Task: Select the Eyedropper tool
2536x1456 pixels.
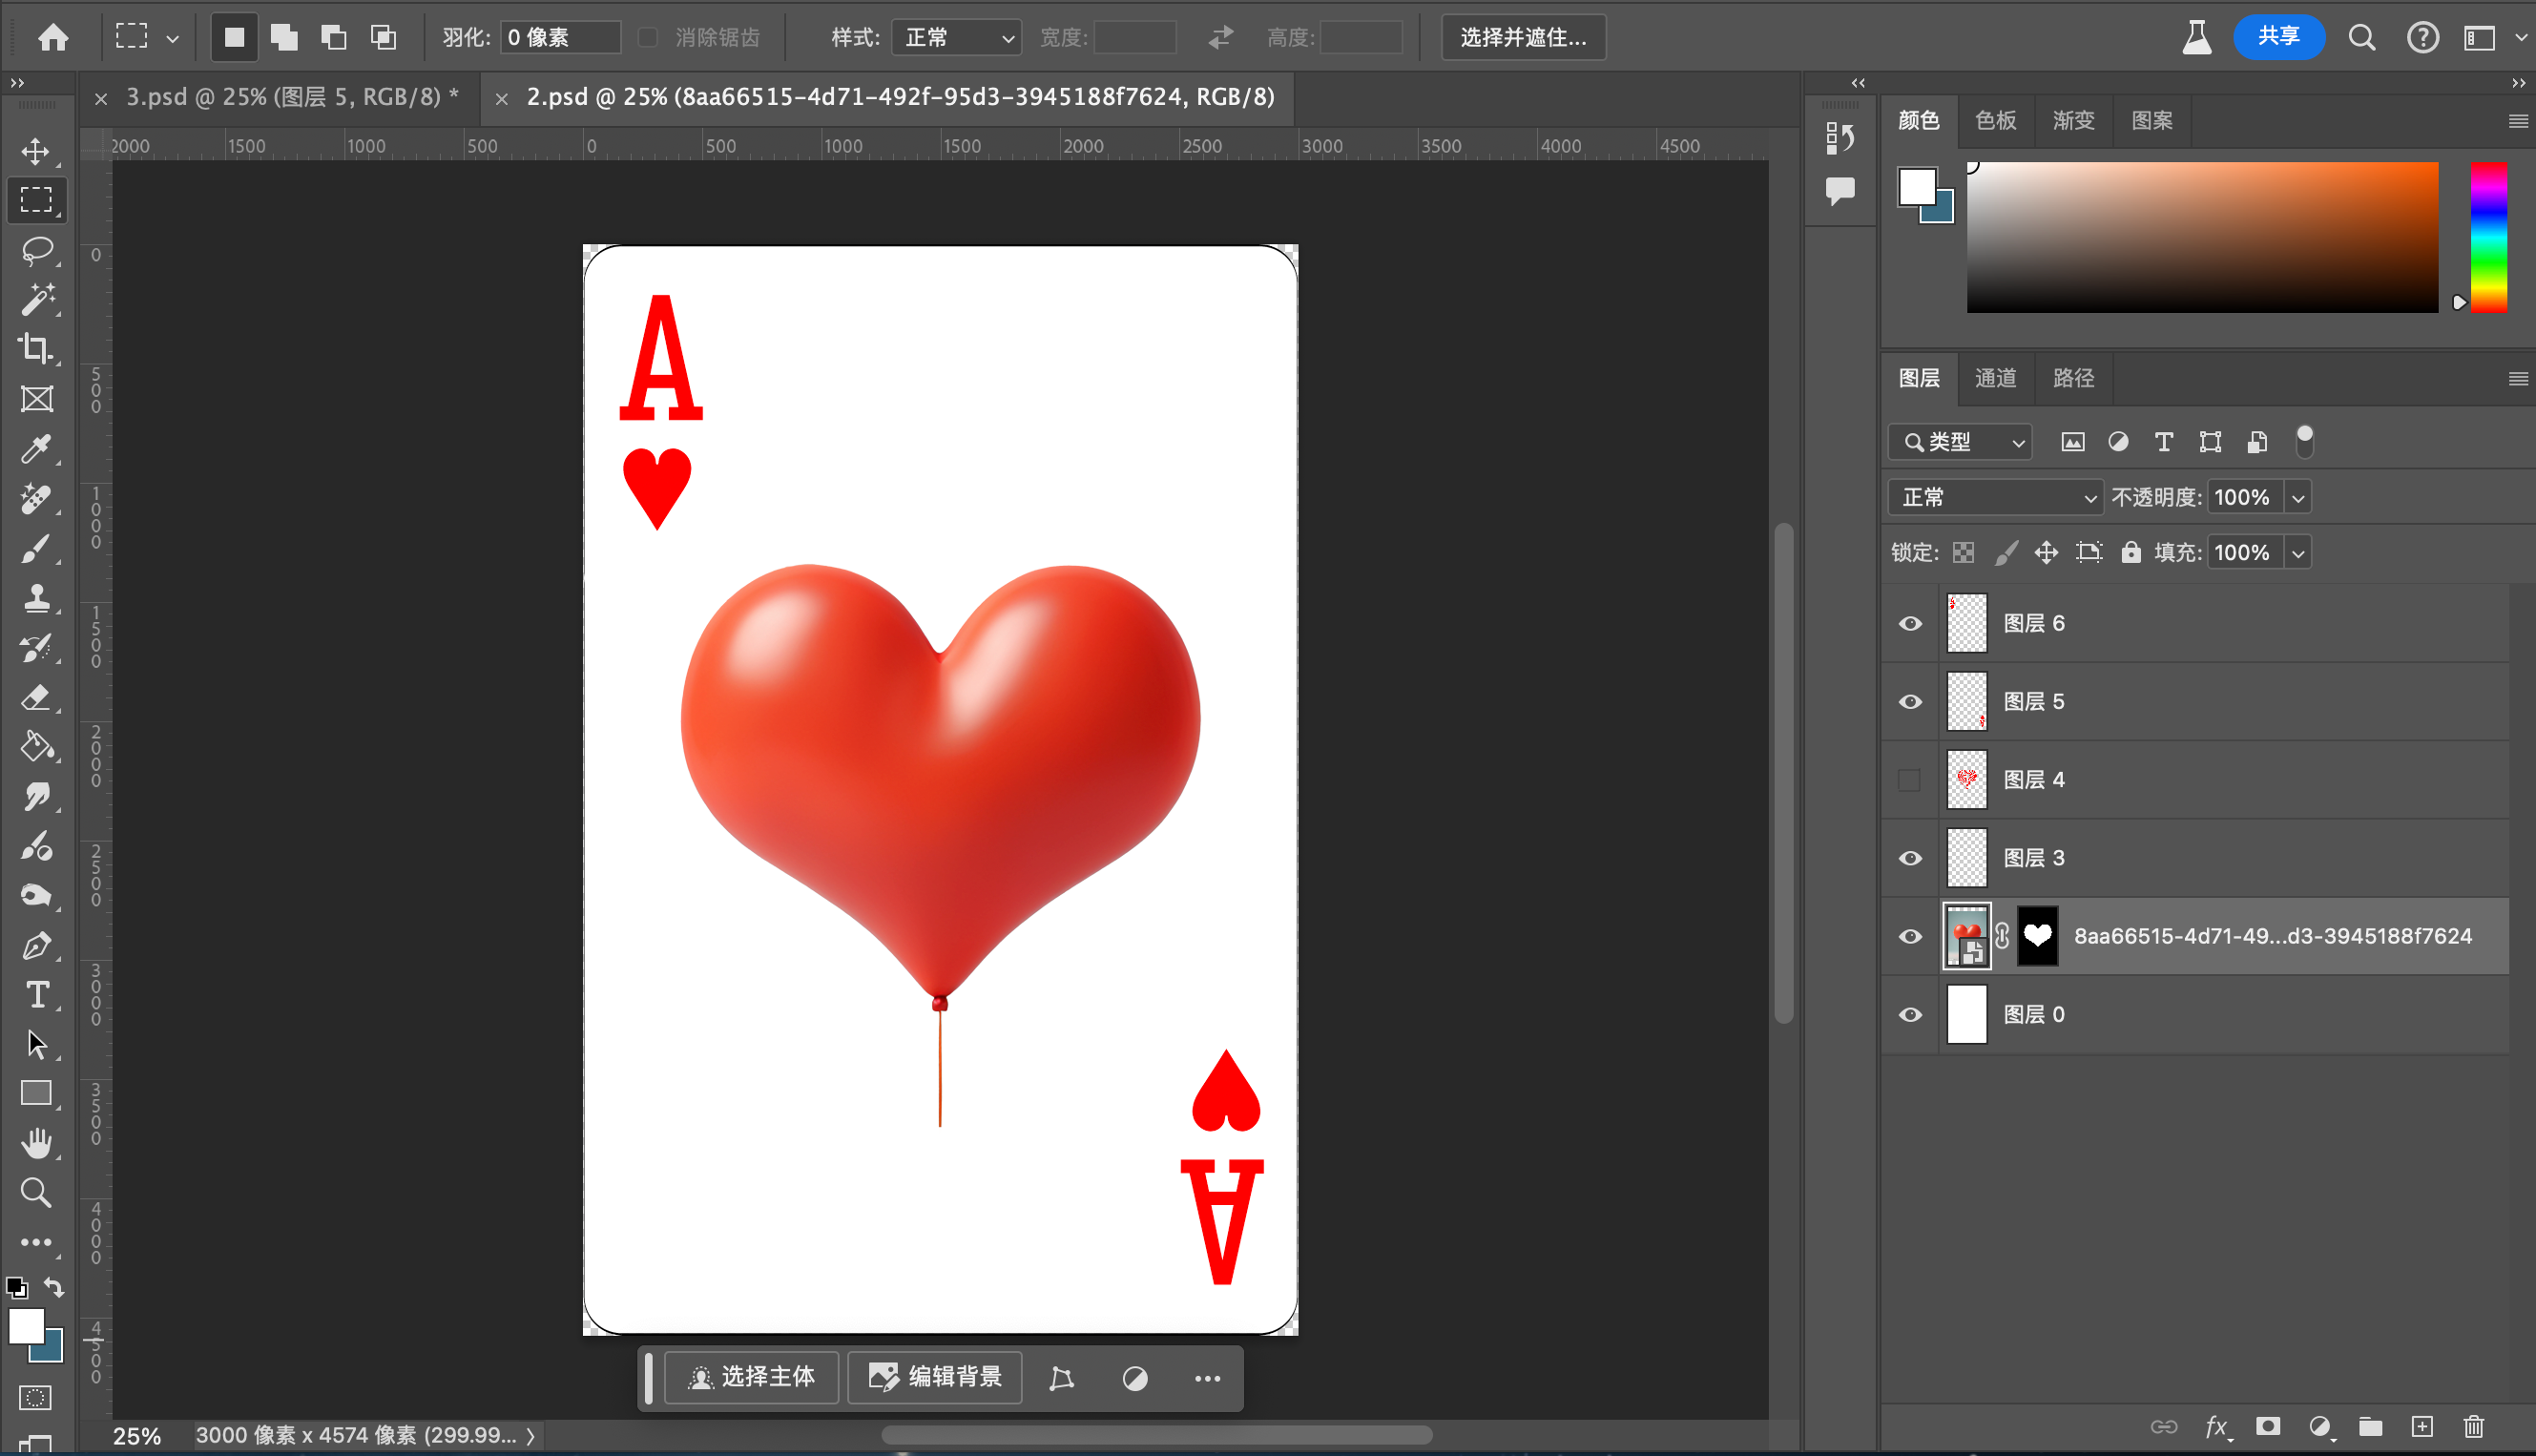Action: click(36, 449)
